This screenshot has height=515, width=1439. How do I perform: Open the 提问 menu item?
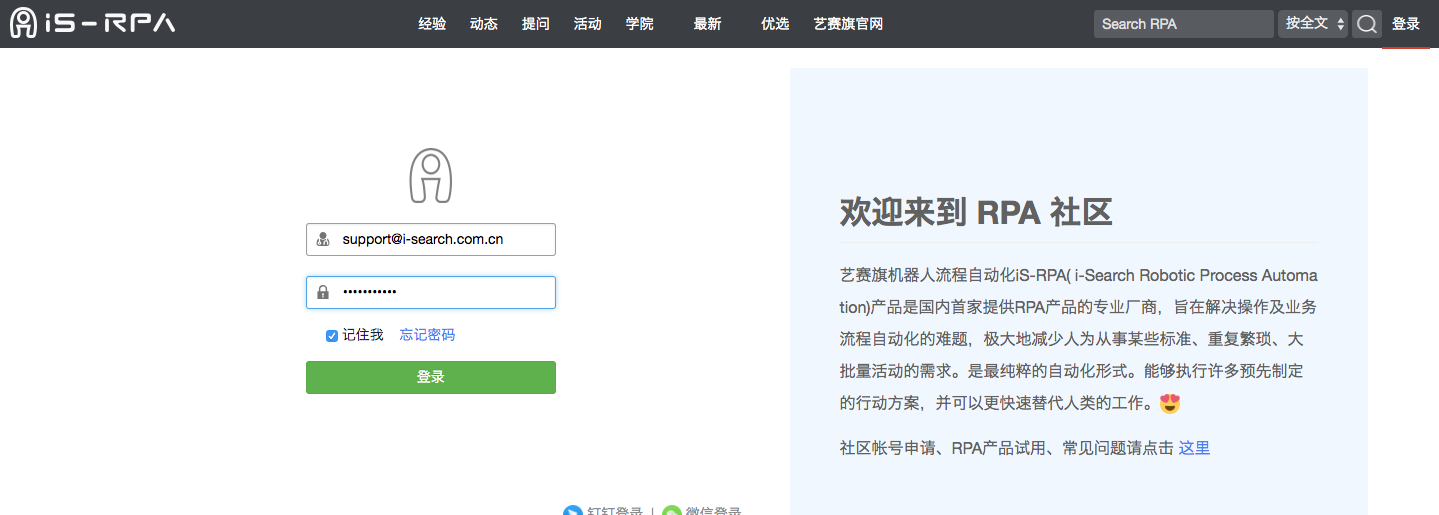pyautogui.click(x=536, y=24)
